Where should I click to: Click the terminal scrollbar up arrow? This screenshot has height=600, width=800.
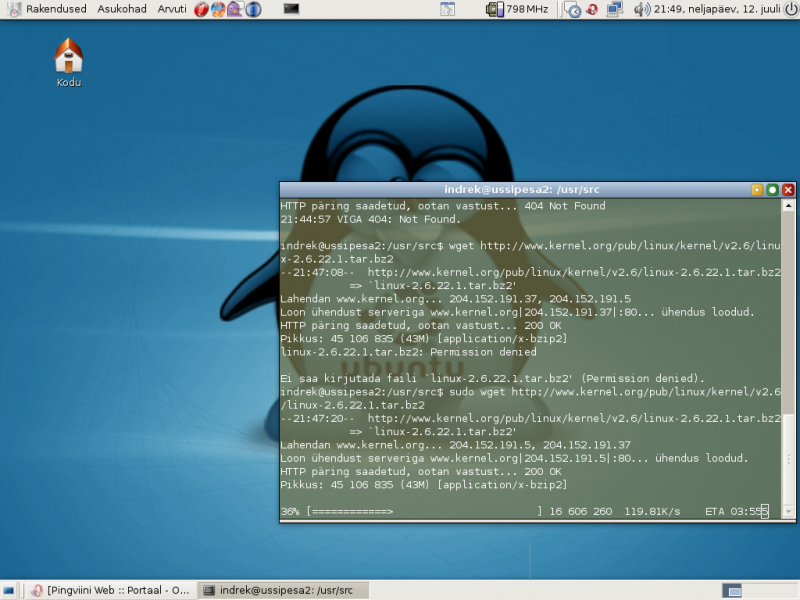(x=788, y=206)
